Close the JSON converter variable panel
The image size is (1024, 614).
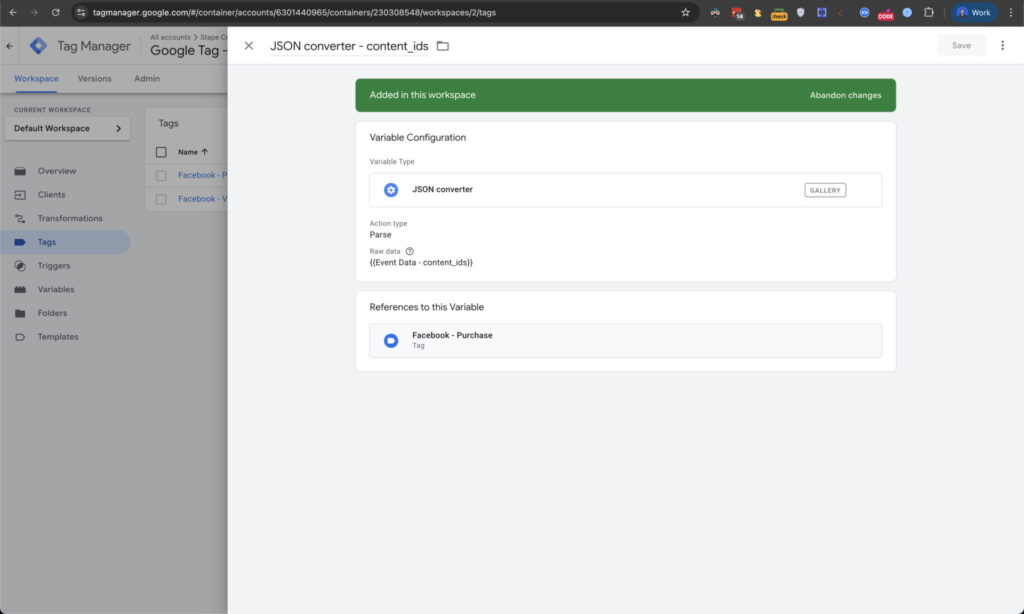pos(249,46)
